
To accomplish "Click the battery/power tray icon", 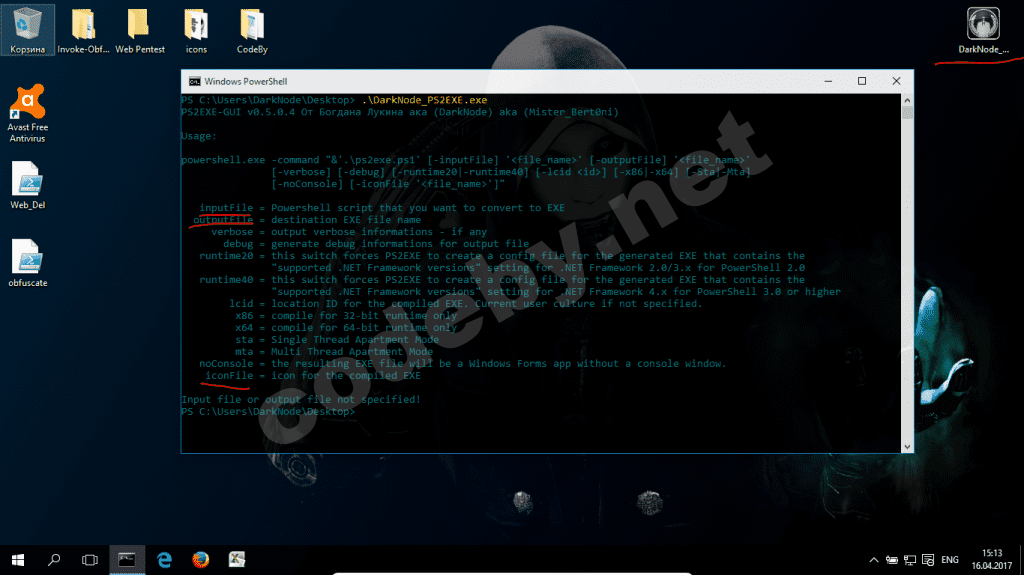I will tap(891, 560).
